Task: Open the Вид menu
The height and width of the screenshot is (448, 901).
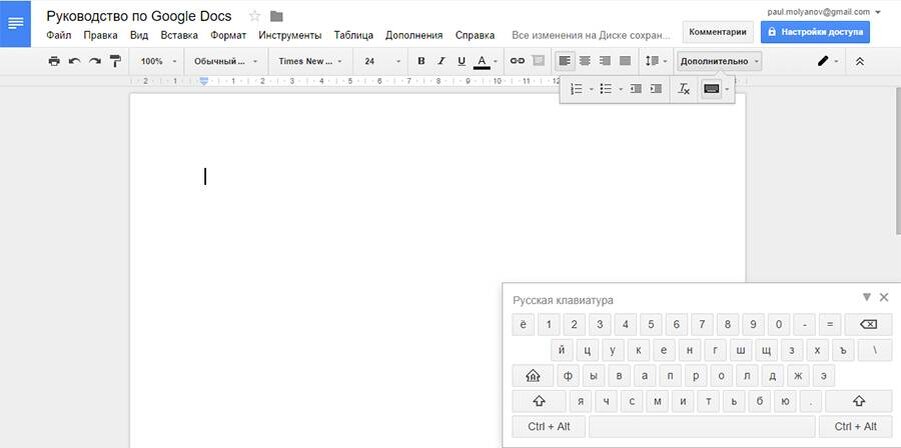Action: [x=139, y=35]
